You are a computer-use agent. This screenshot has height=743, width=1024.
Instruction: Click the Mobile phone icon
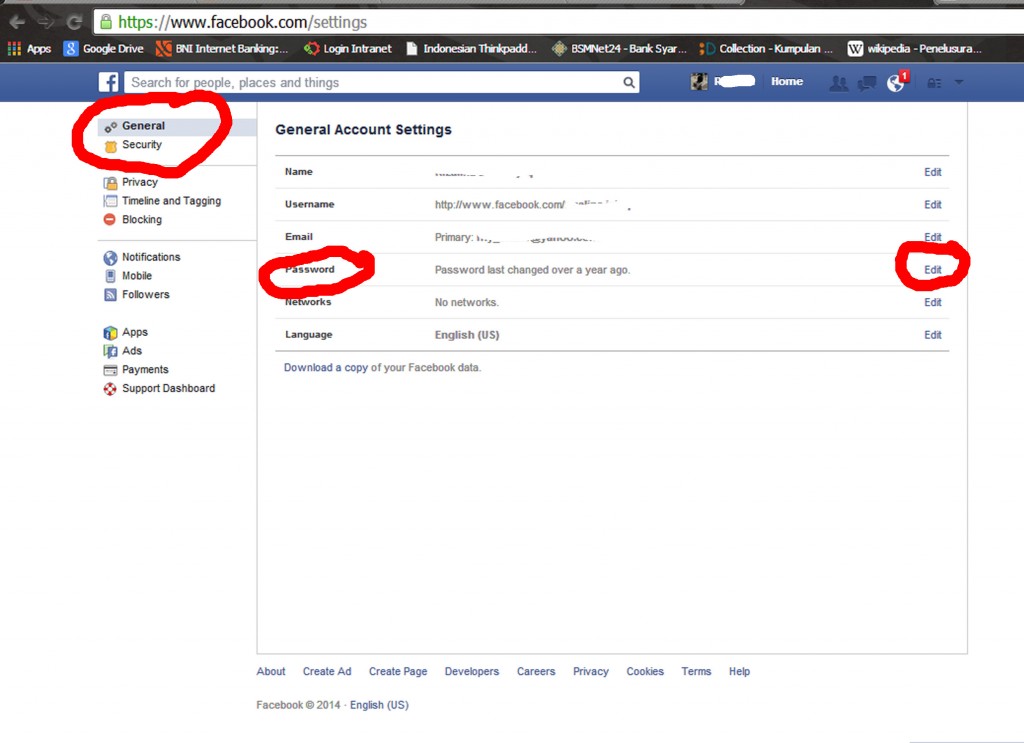[110, 276]
